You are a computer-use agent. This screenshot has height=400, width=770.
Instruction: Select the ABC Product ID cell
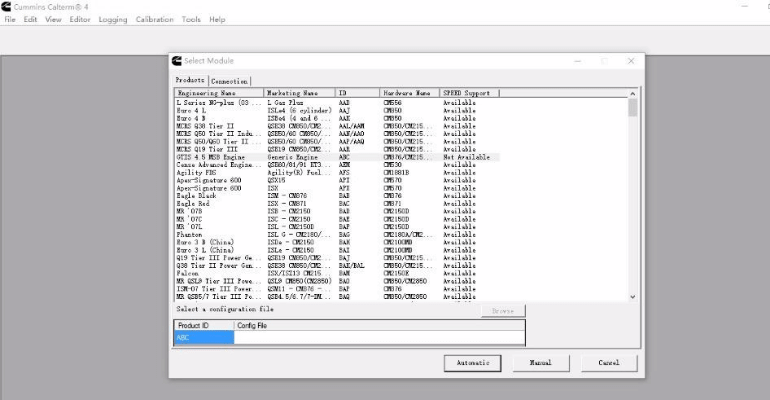(x=204, y=338)
